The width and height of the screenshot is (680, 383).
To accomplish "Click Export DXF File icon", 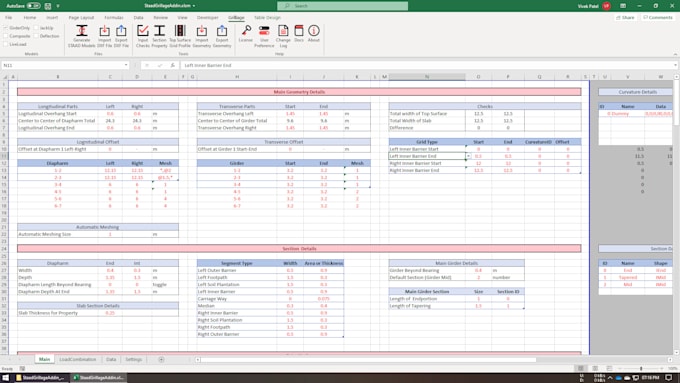I will click(121, 31).
